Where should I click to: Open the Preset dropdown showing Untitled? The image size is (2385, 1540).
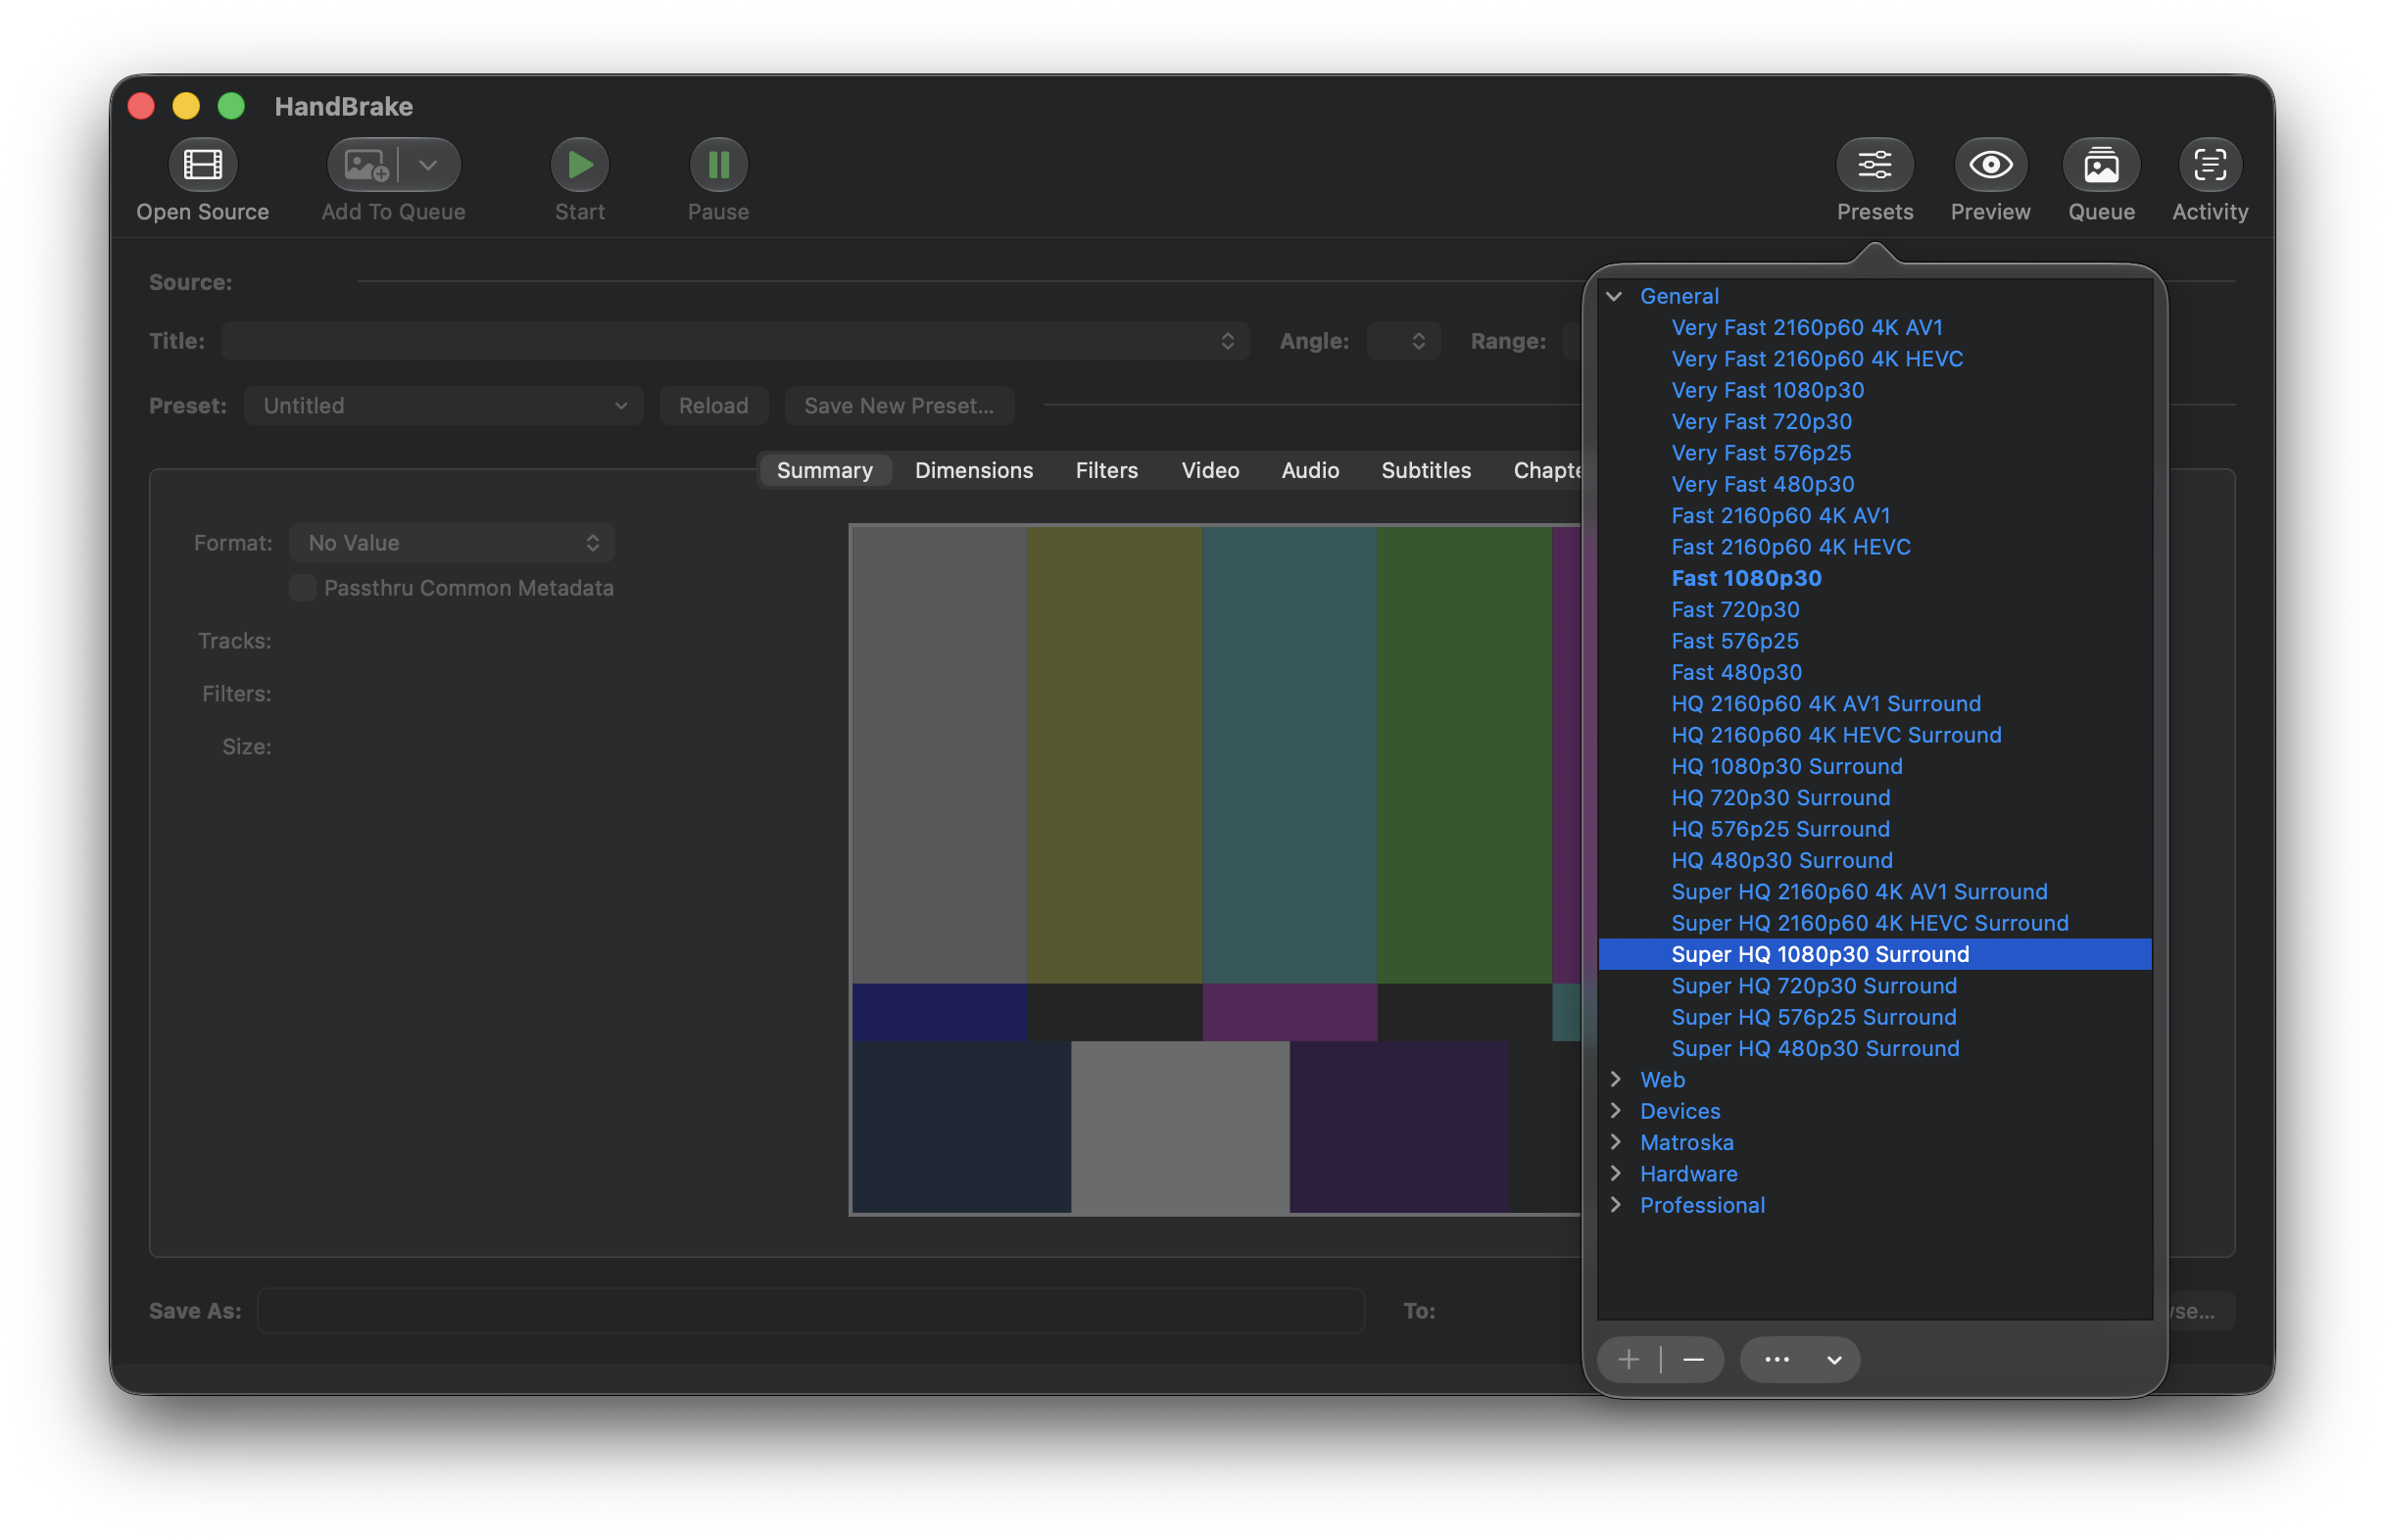click(x=444, y=406)
